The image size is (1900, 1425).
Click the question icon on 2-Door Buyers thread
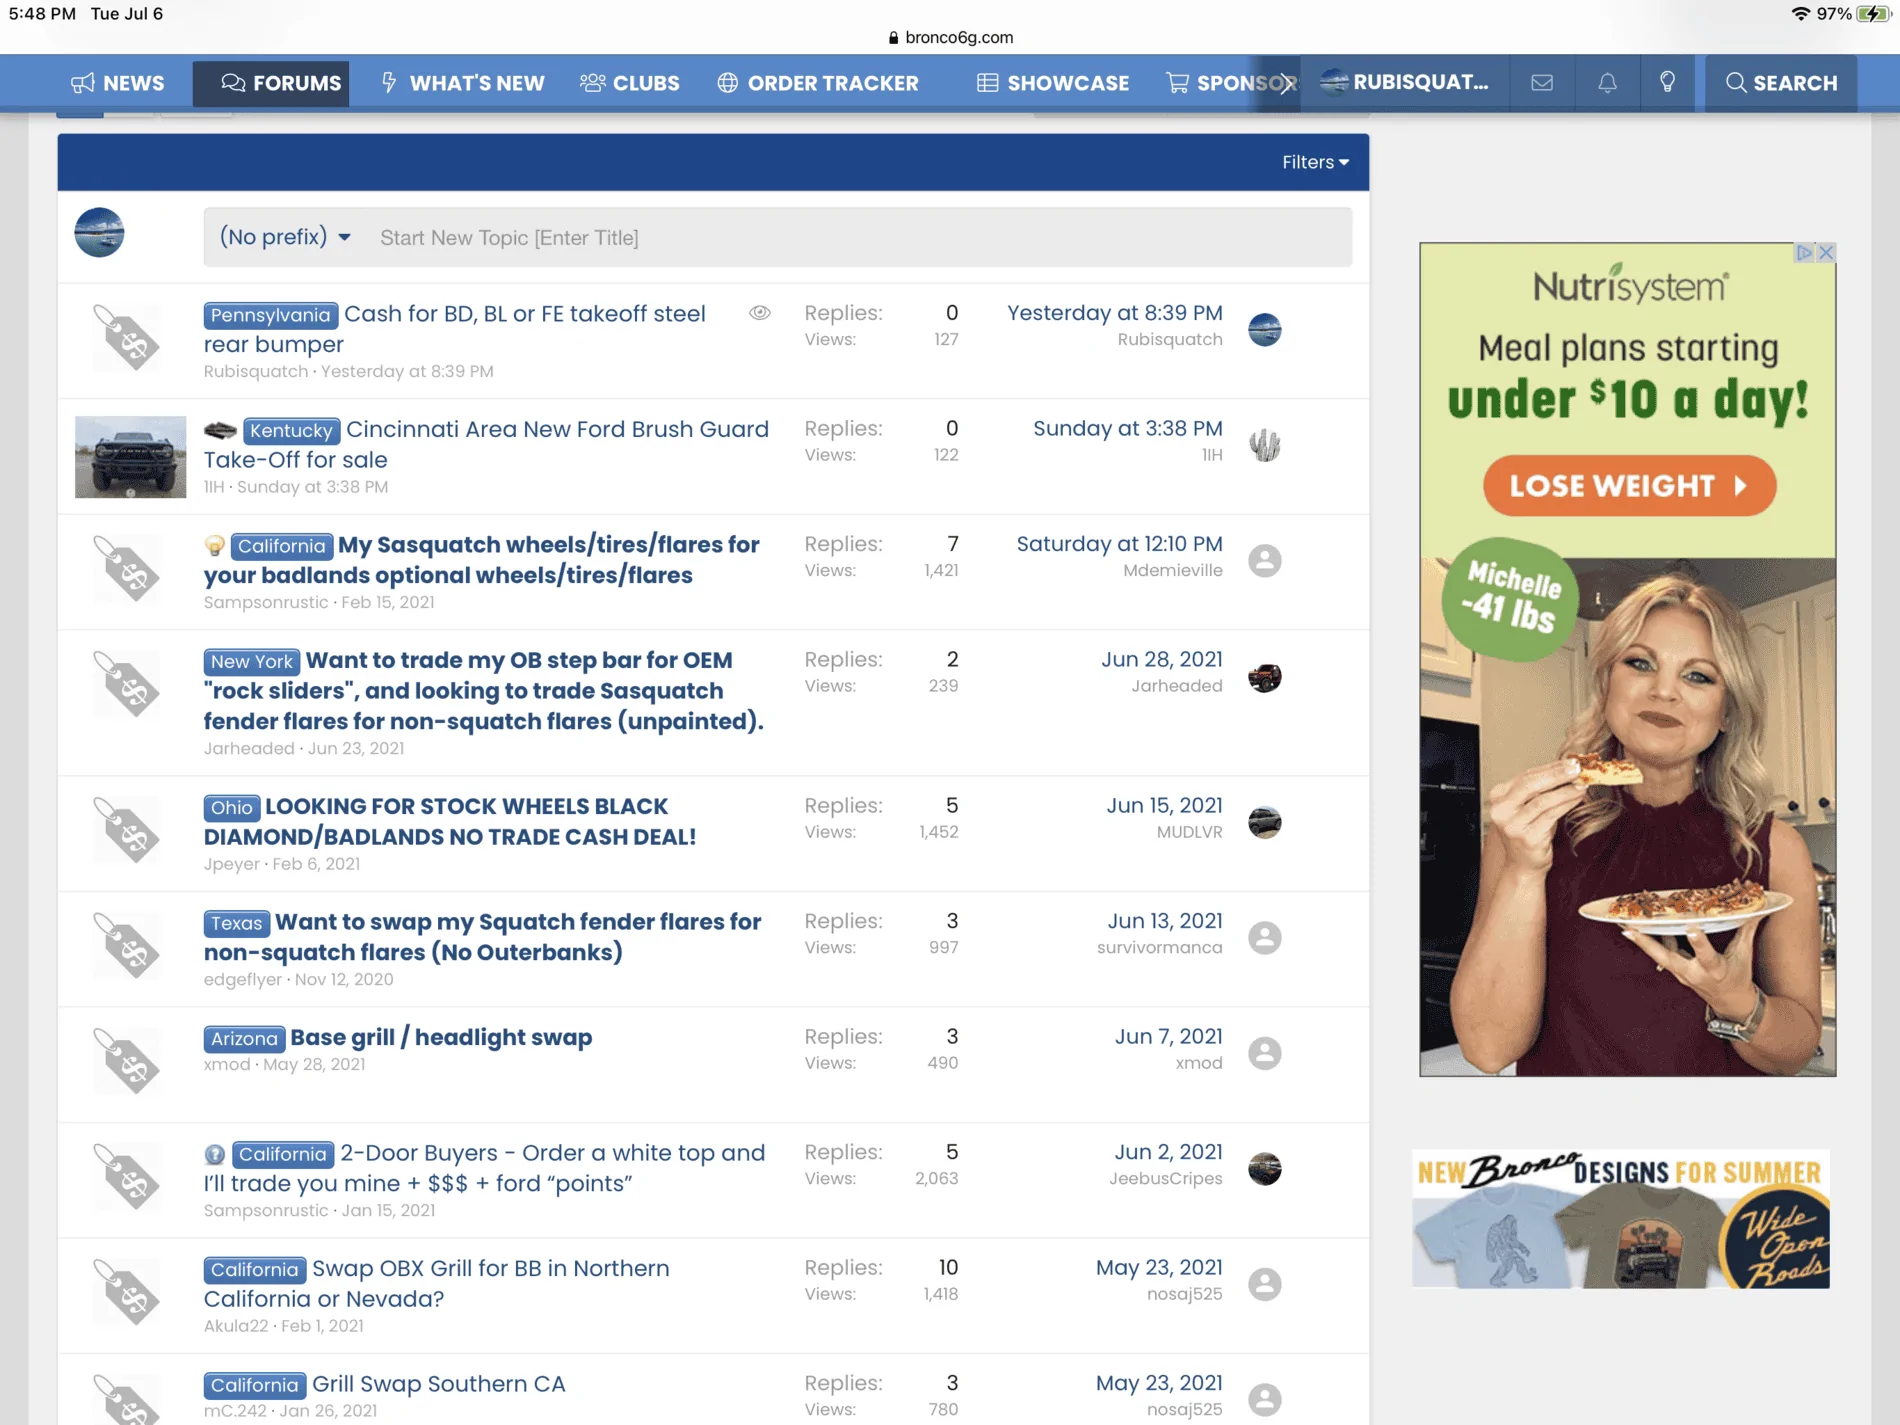(214, 1154)
